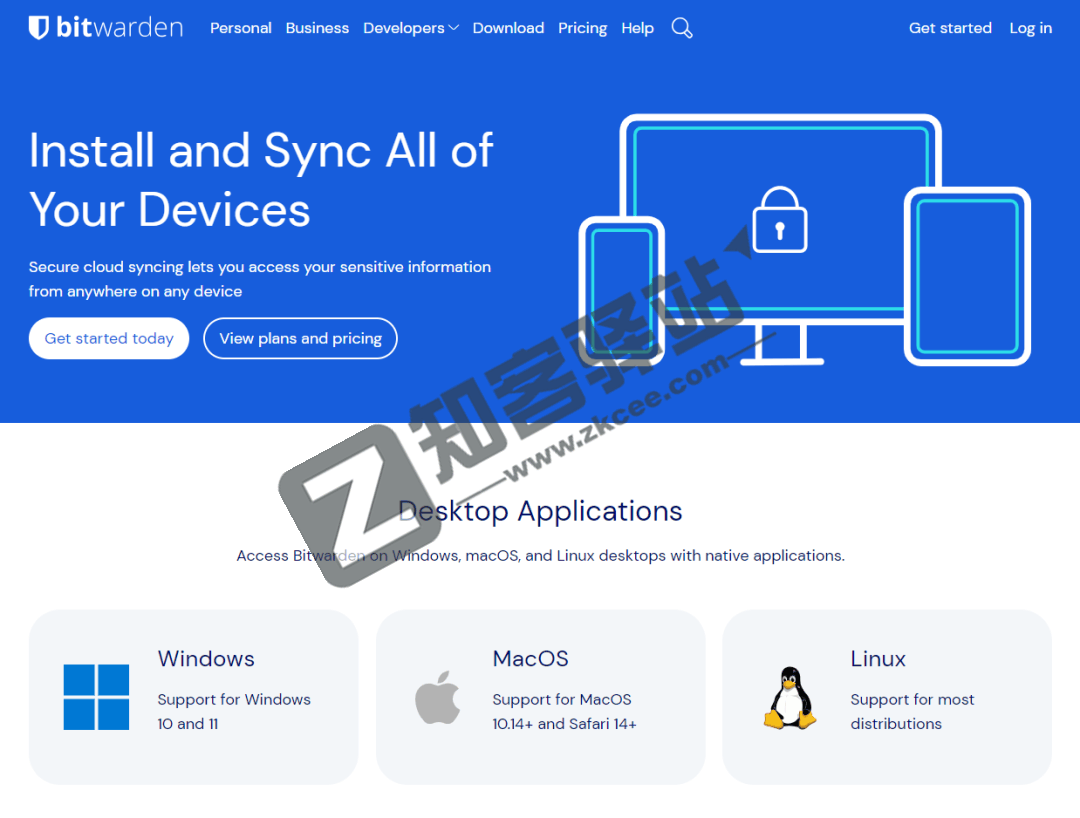Viewport: 1080px width, 818px height.
Task: Click the Log in link
Action: click(x=1030, y=28)
